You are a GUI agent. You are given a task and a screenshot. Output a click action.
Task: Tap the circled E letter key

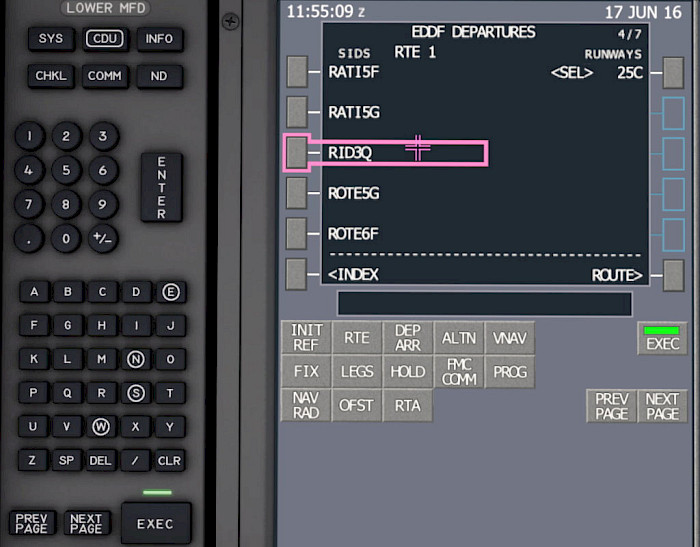coord(171,292)
